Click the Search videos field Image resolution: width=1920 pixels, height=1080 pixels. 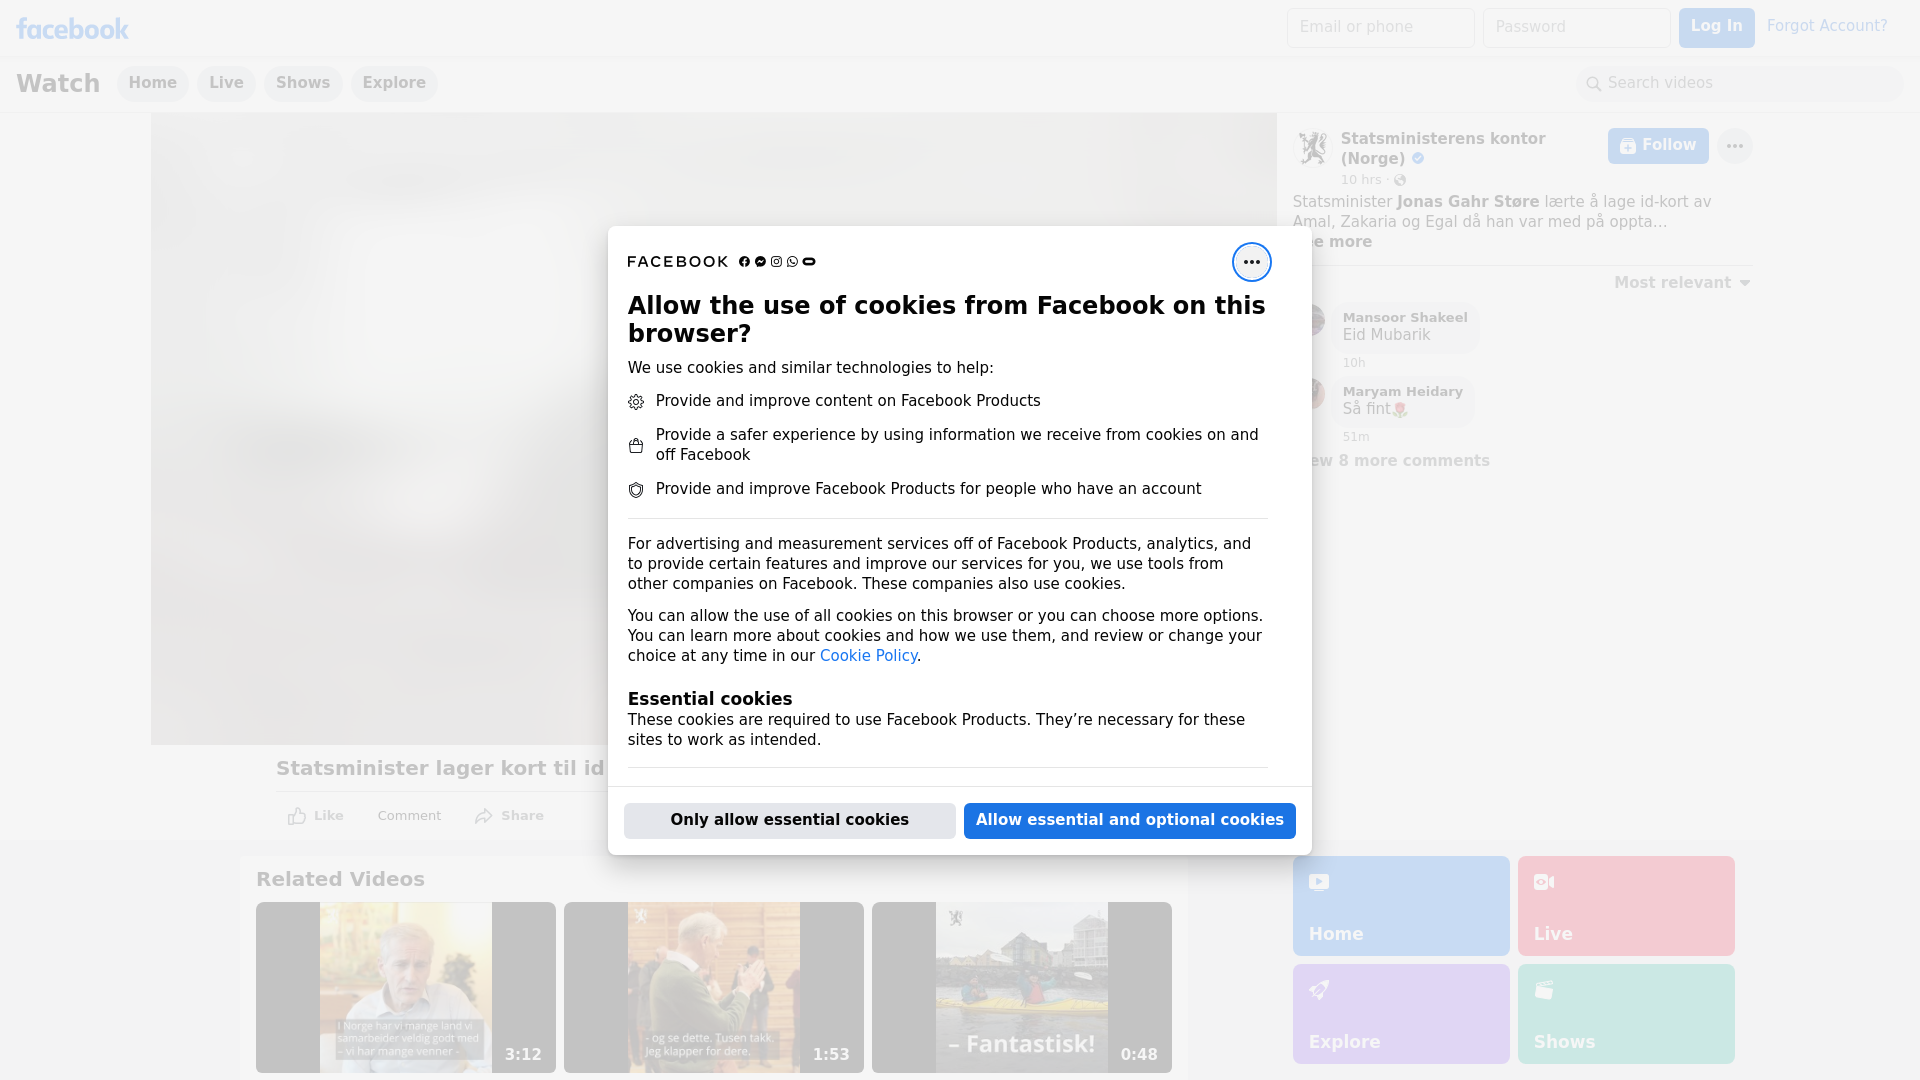click(x=1740, y=84)
